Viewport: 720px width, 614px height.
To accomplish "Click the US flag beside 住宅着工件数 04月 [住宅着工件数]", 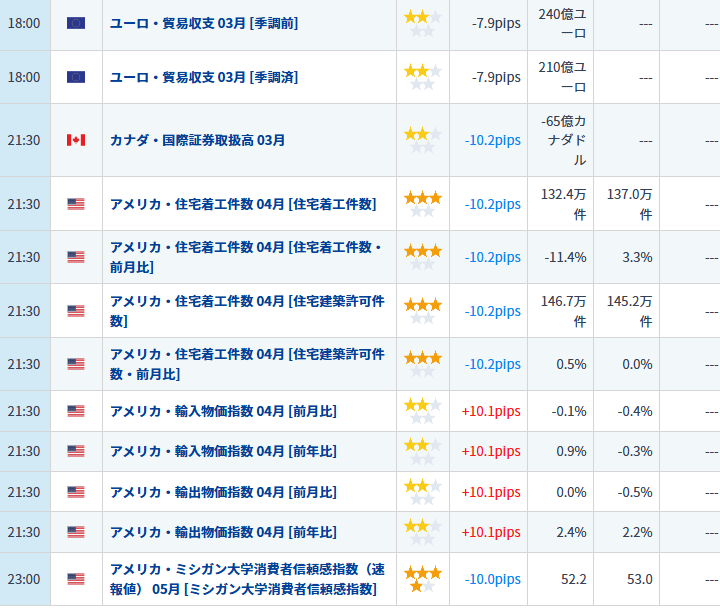I will pos(76,204).
